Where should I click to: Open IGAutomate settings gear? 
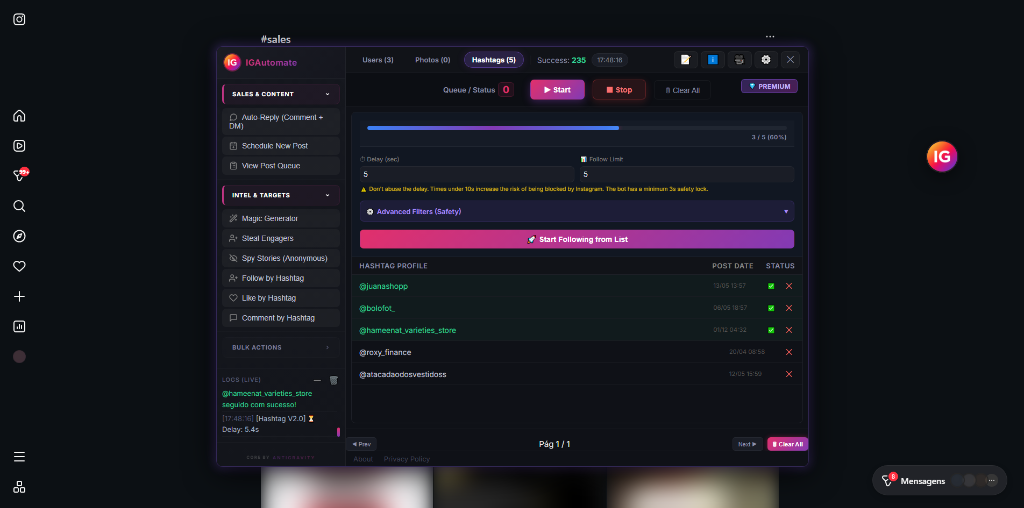point(766,59)
